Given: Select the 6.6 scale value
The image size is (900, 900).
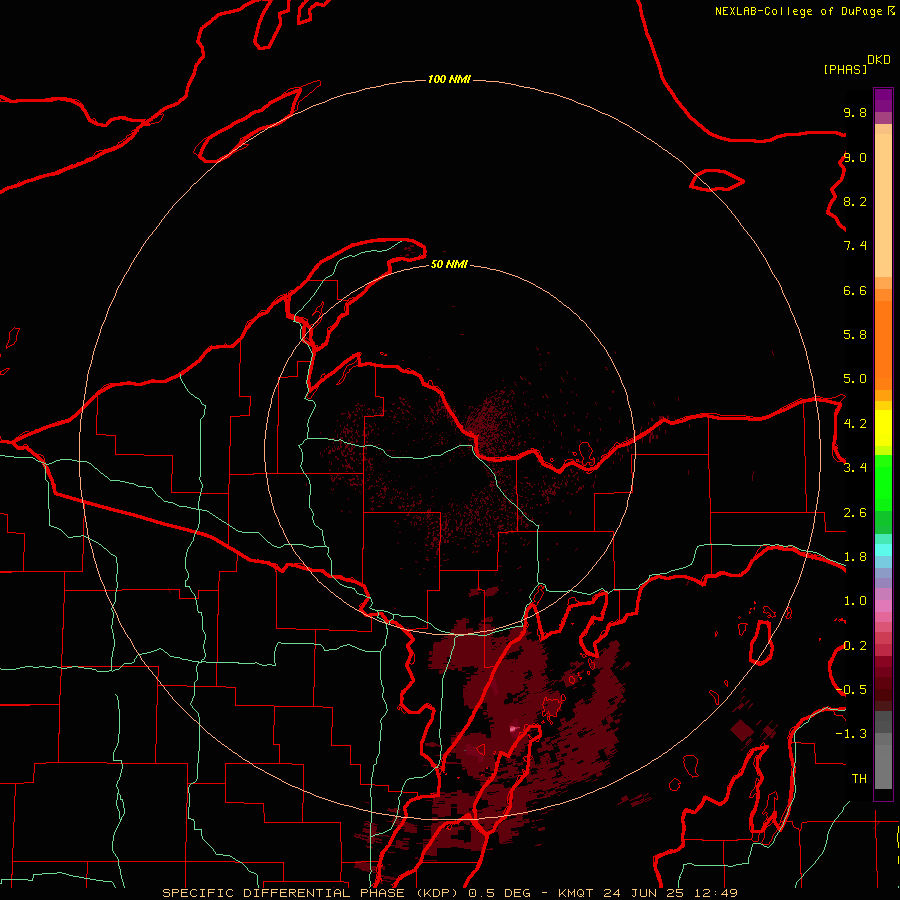Looking at the screenshot, I should pyautogui.click(x=855, y=290).
